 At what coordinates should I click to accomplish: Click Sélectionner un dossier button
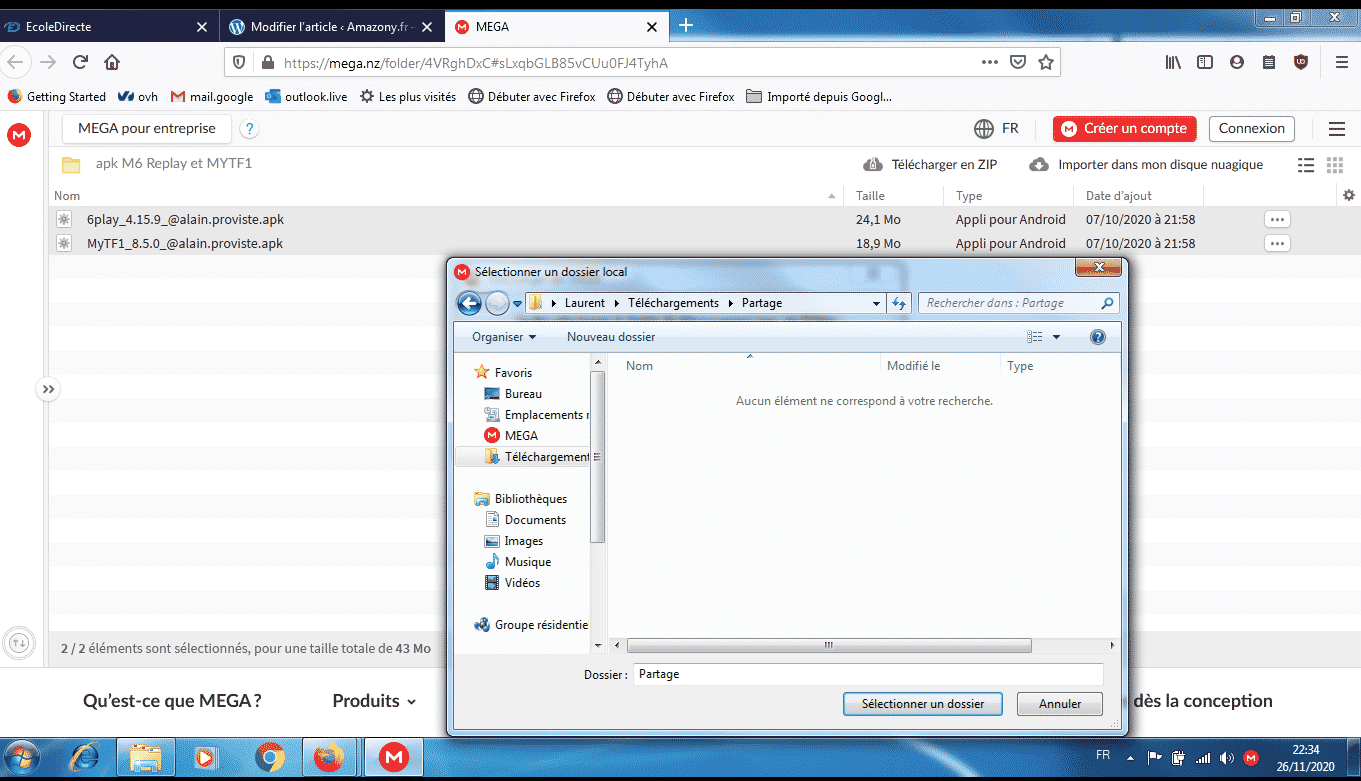[923, 704]
